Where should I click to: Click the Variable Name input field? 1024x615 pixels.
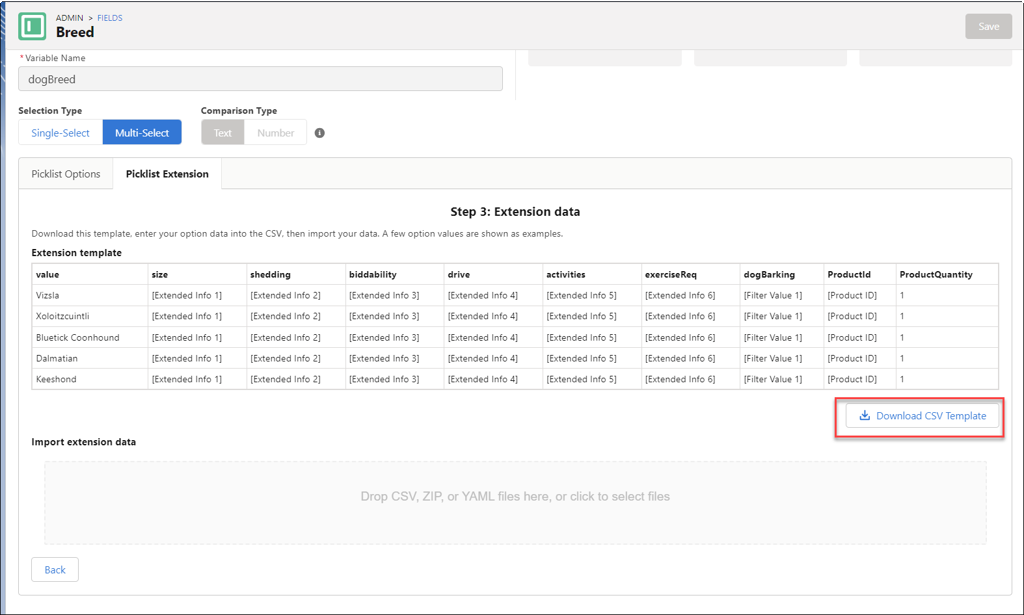coord(261,79)
